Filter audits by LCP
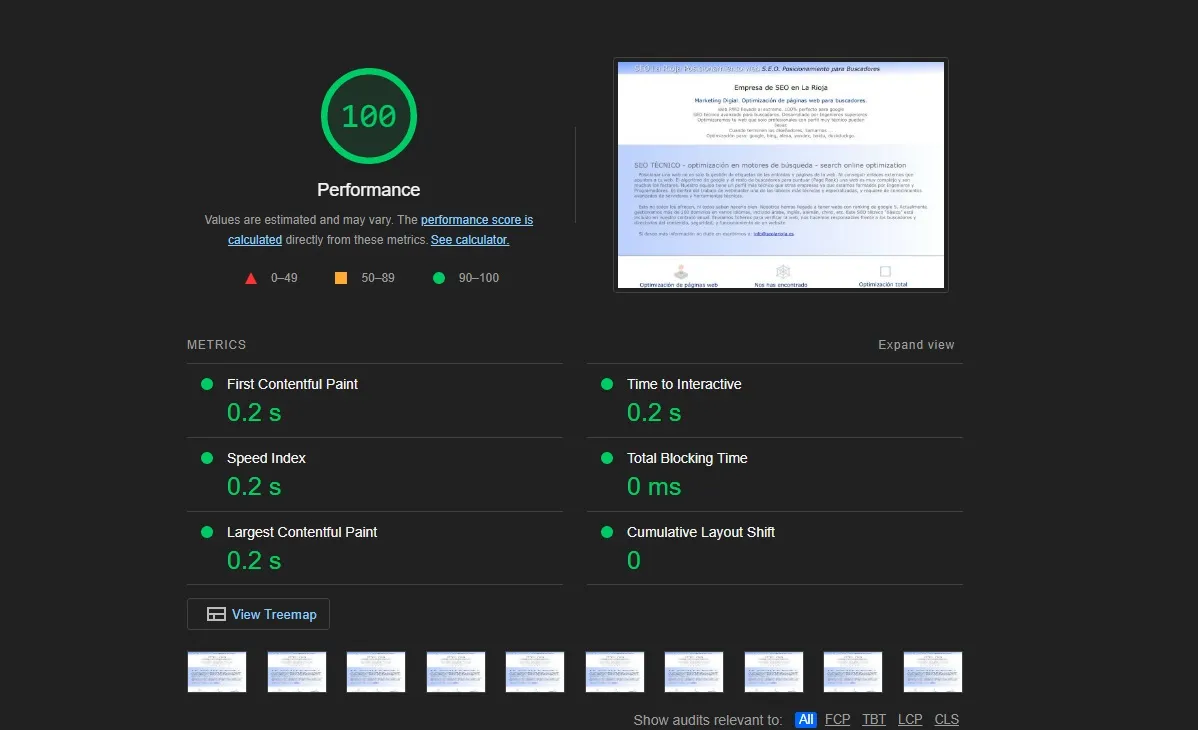The width and height of the screenshot is (1198, 730). (x=910, y=719)
